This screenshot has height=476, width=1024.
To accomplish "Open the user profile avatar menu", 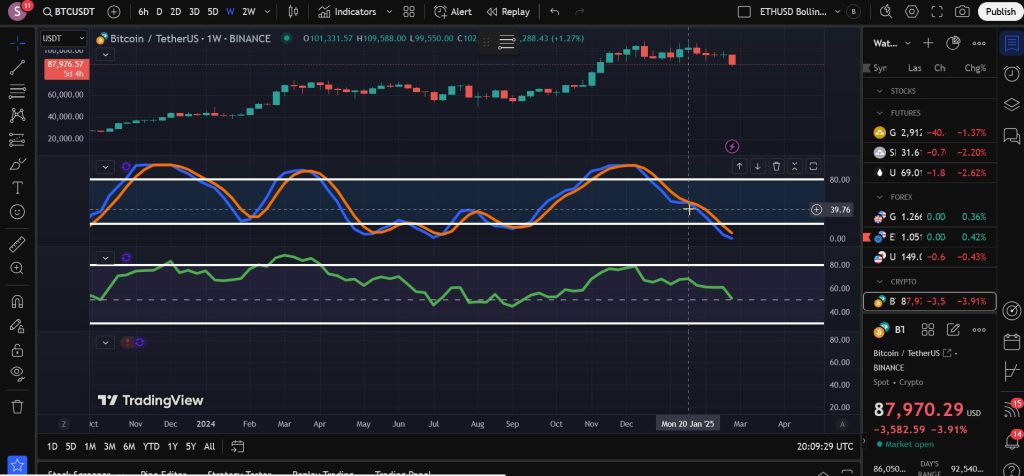I will (x=18, y=12).
